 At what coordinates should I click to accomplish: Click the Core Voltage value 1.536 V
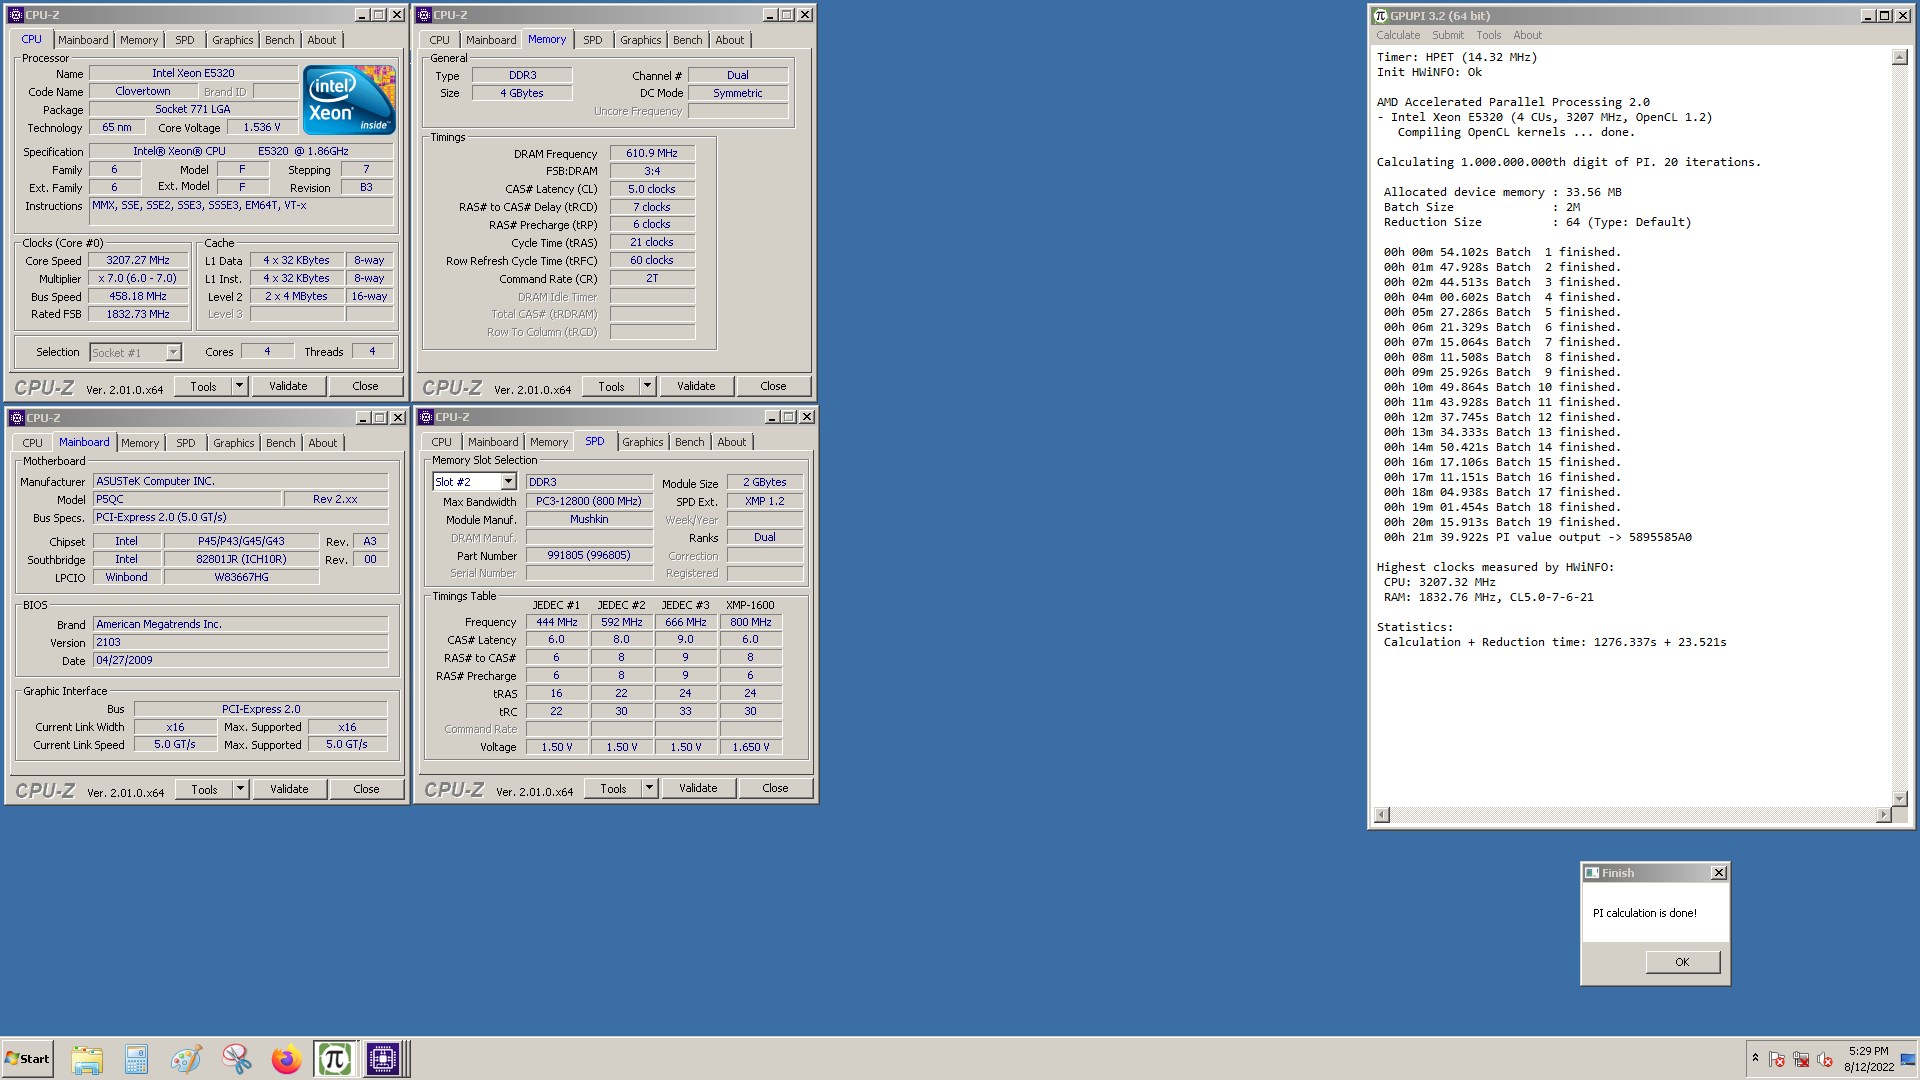pos(262,127)
